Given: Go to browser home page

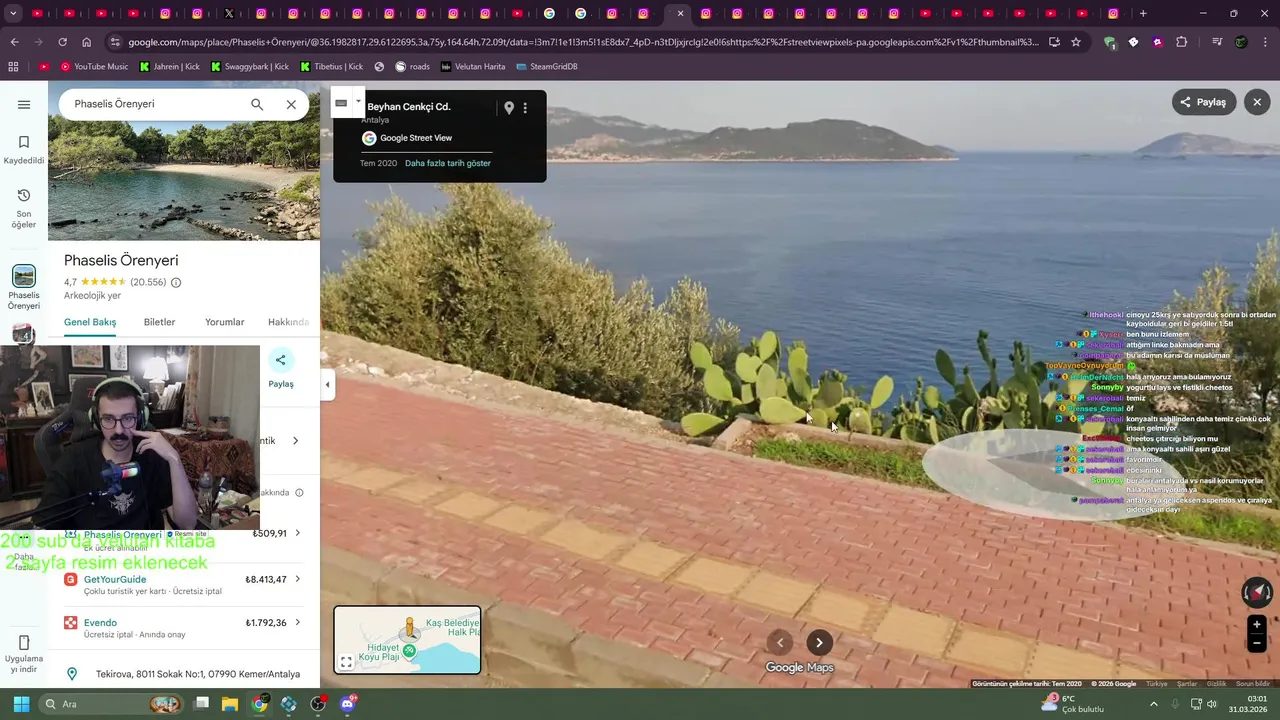Looking at the screenshot, I should click(x=86, y=42).
